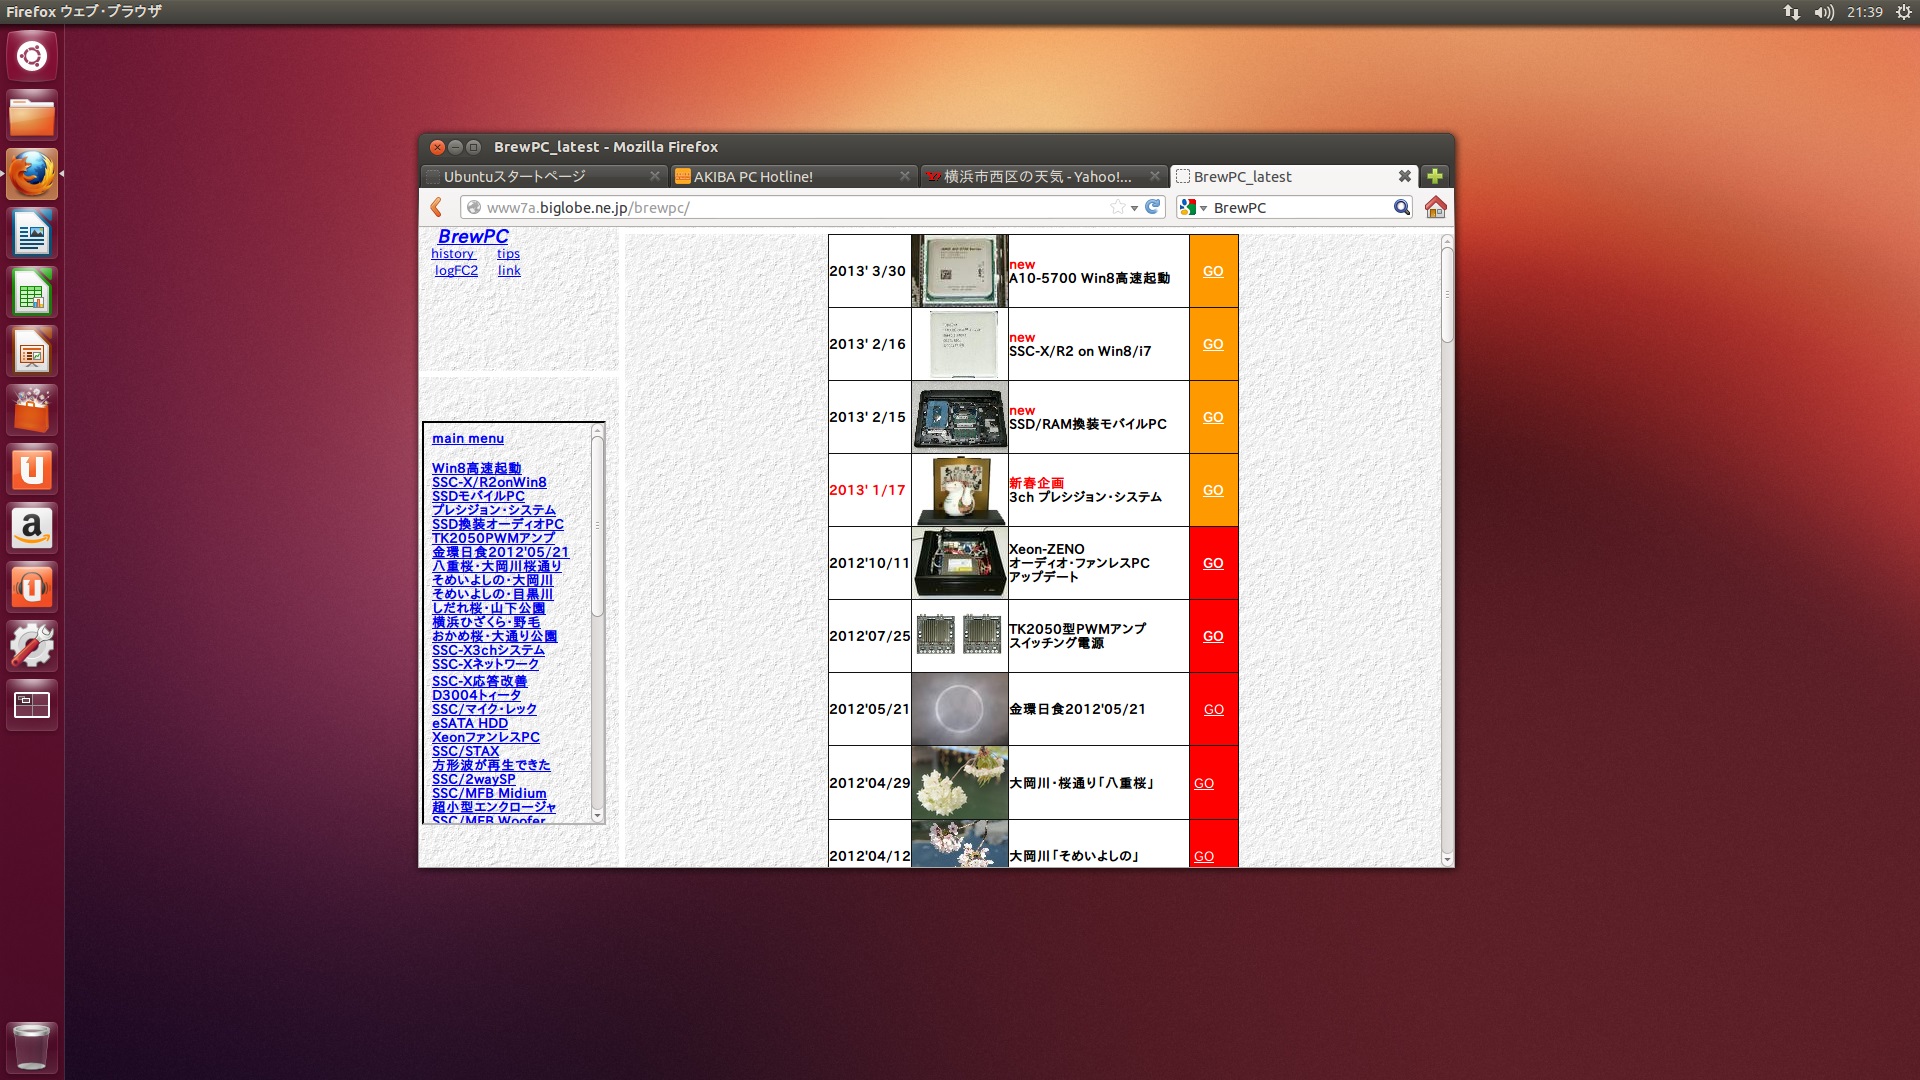Viewport: 1920px width, 1080px height.
Task: Click the main menu frame scrollbar
Action: tap(597, 526)
